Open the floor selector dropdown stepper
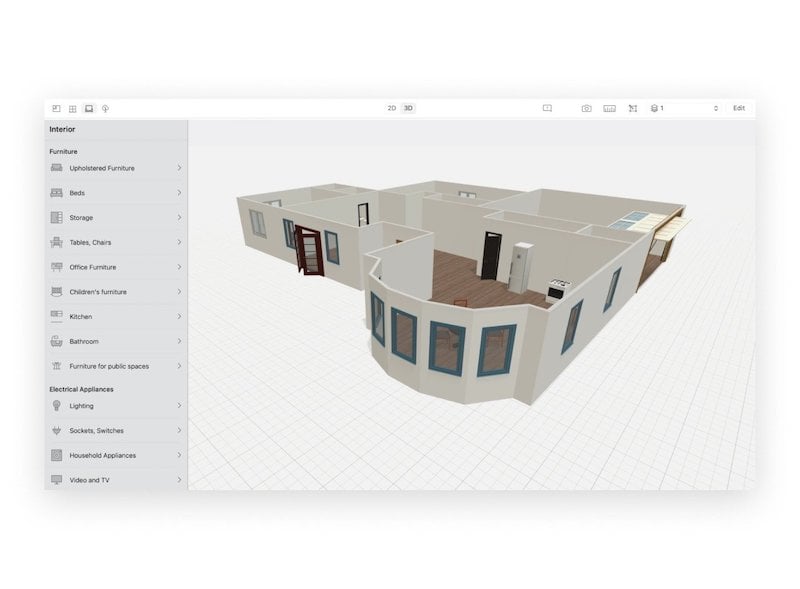800x589 pixels. pos(716,108)
